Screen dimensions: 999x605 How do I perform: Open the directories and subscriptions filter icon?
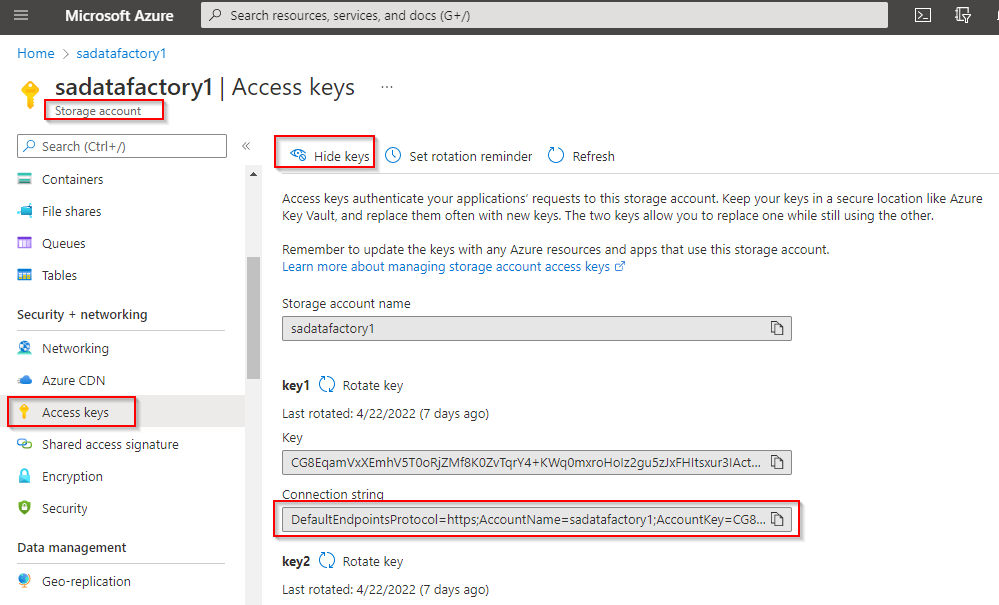click(x=963, y=15)
